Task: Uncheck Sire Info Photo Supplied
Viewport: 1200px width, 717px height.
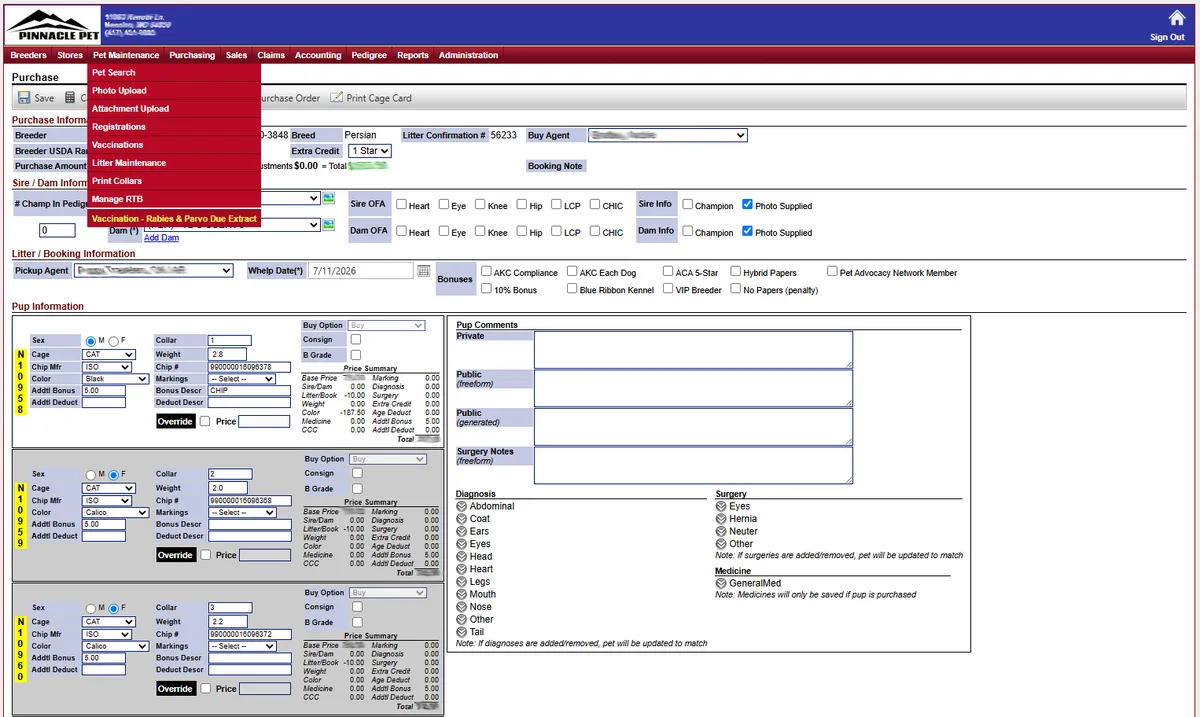Action: point(747,205)
